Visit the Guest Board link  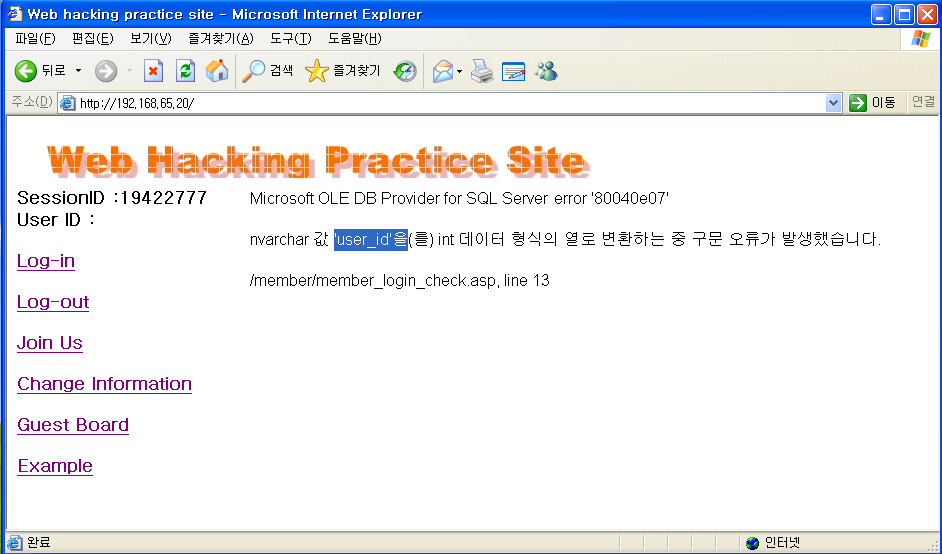tap(73, 424)
